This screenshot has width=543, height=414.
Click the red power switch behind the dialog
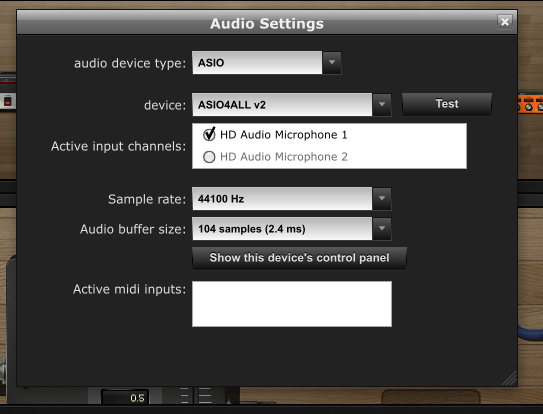[8, 102]
